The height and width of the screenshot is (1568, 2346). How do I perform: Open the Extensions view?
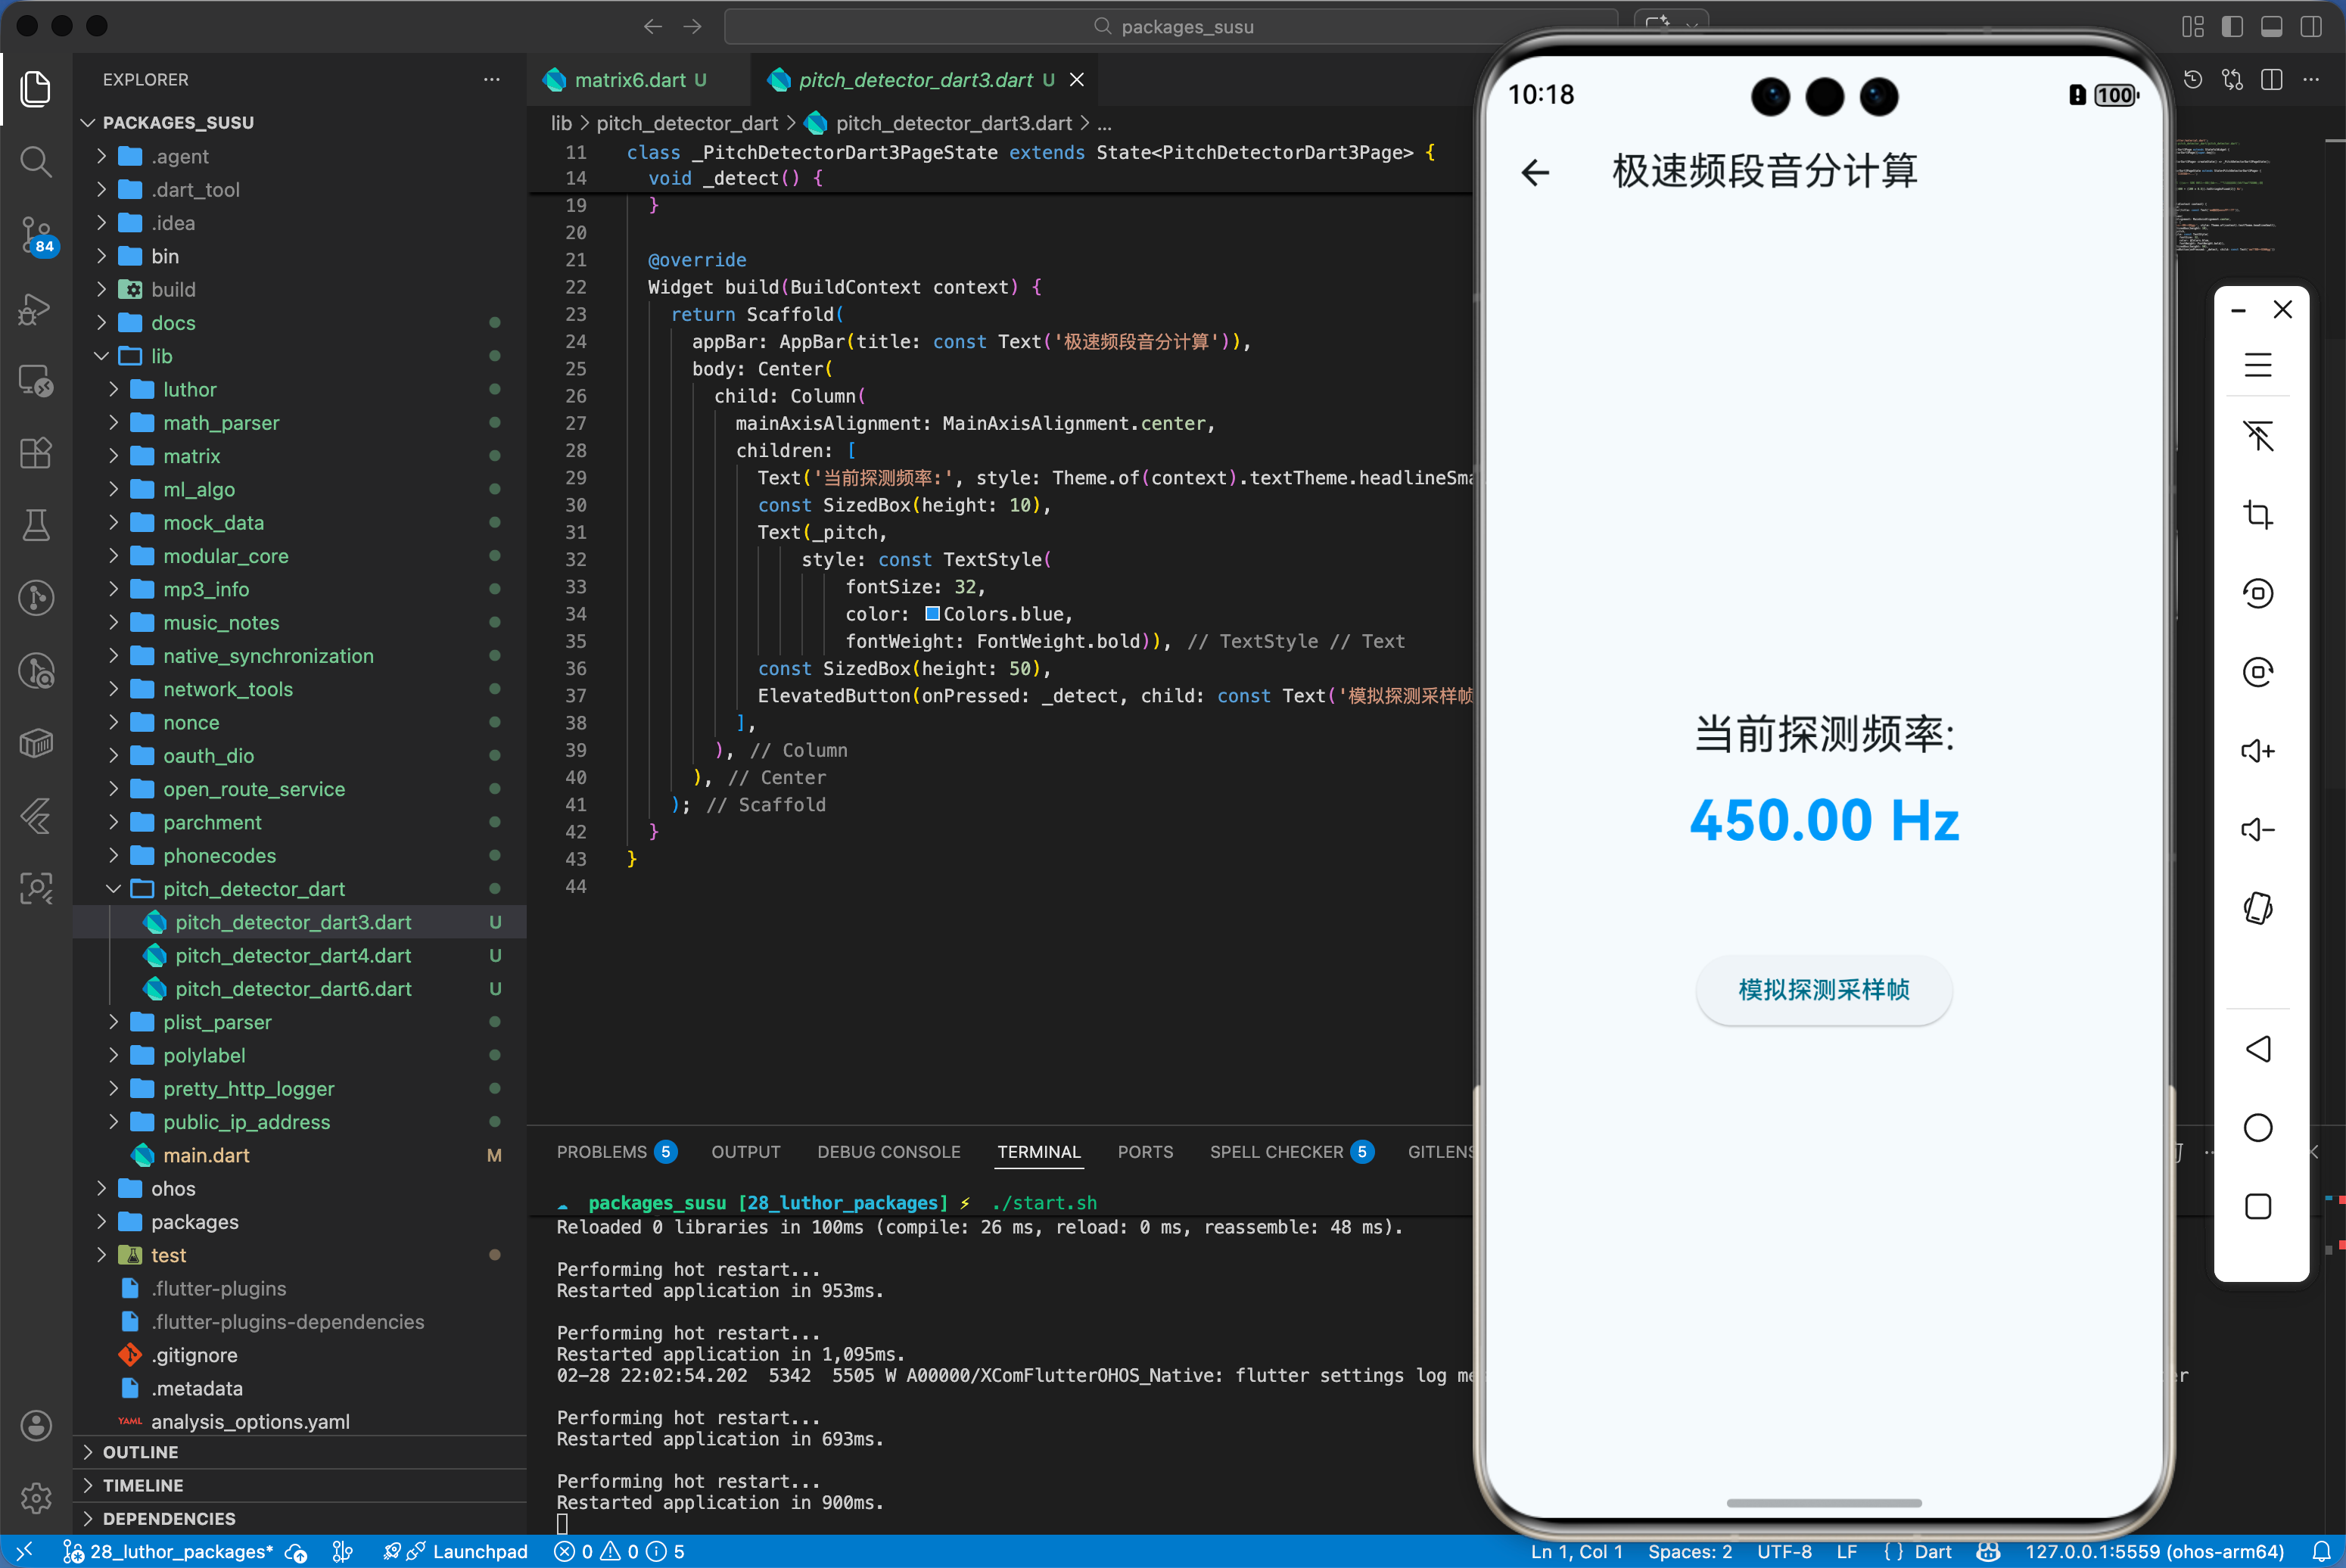point(36,453)
